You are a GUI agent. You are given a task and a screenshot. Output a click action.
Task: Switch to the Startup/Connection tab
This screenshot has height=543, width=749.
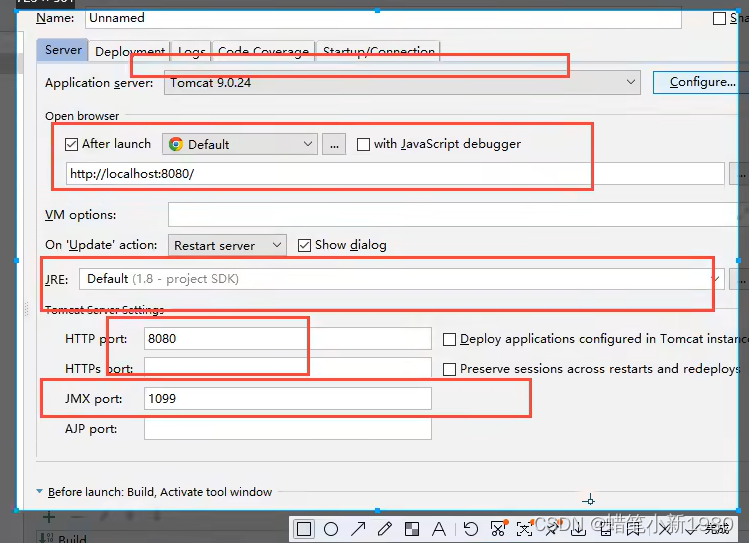tap(378, 51)
